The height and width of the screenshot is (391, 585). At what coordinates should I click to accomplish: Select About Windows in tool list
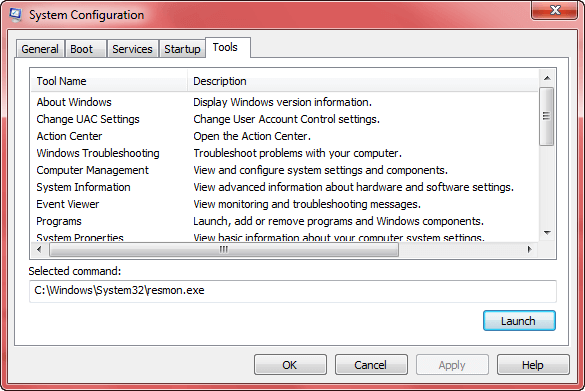284,102
